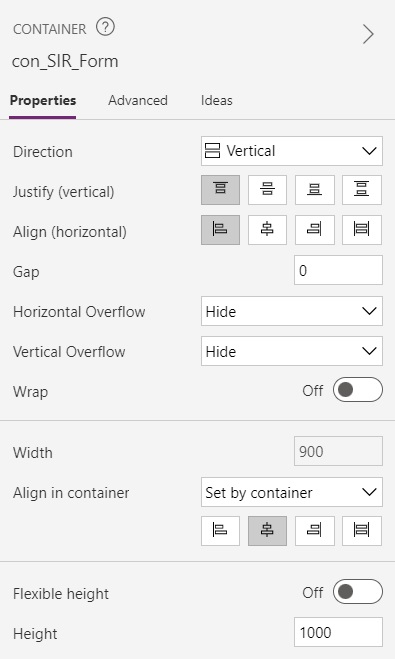Expand the Align in container dropdown
The height and width of the screenshot is (659, 395).
(x=292, y=492)
